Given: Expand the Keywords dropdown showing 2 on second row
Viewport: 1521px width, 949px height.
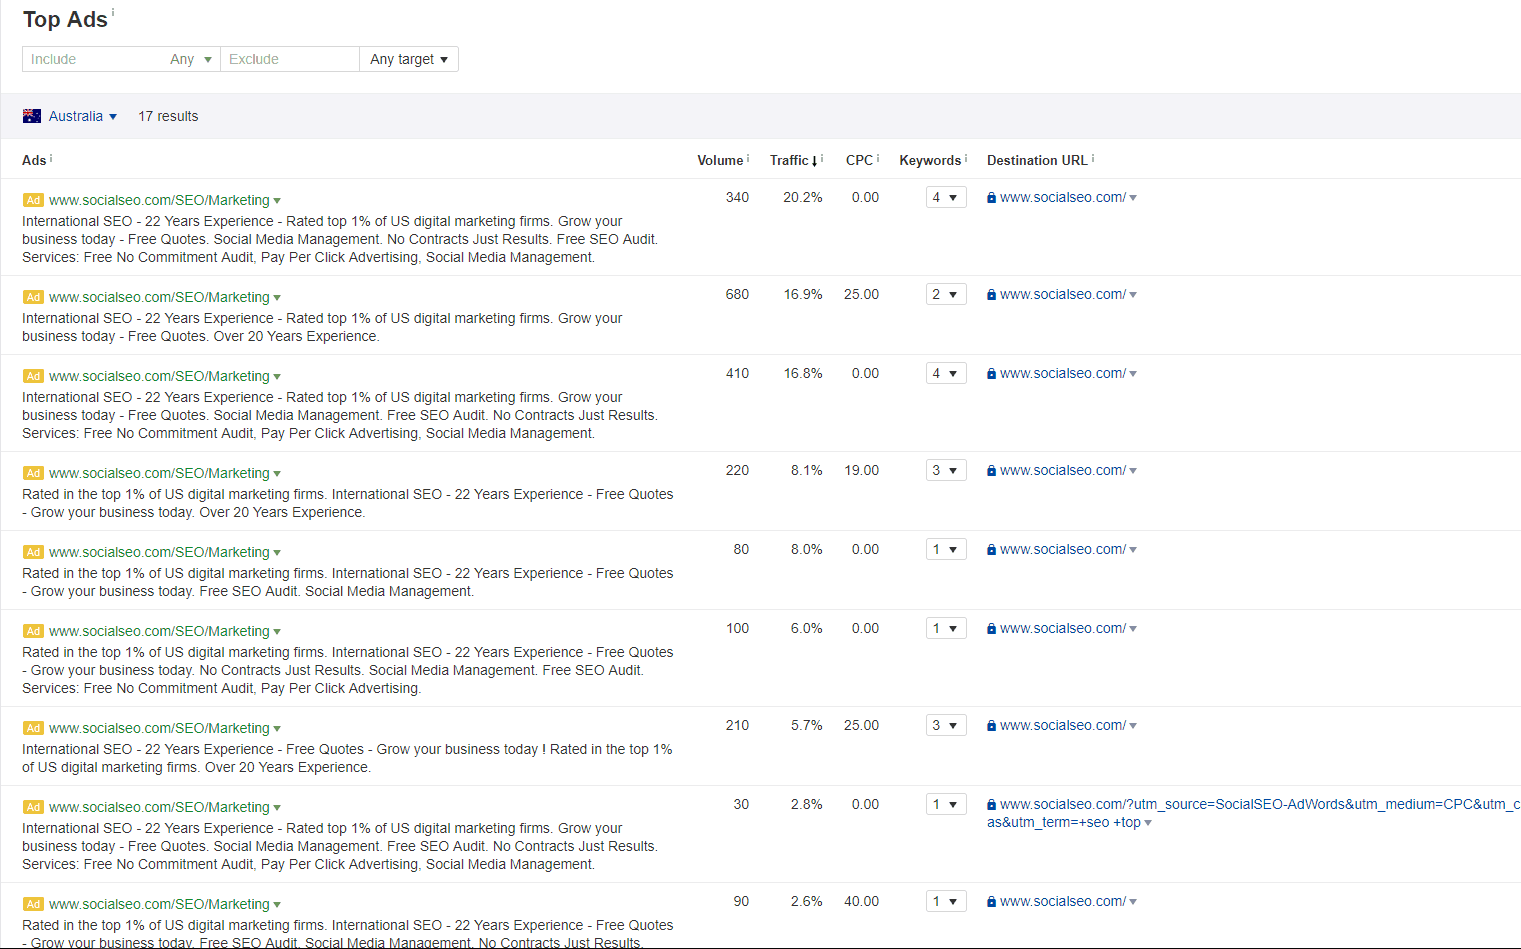Looking at the screenshot, I should point(945,293).
